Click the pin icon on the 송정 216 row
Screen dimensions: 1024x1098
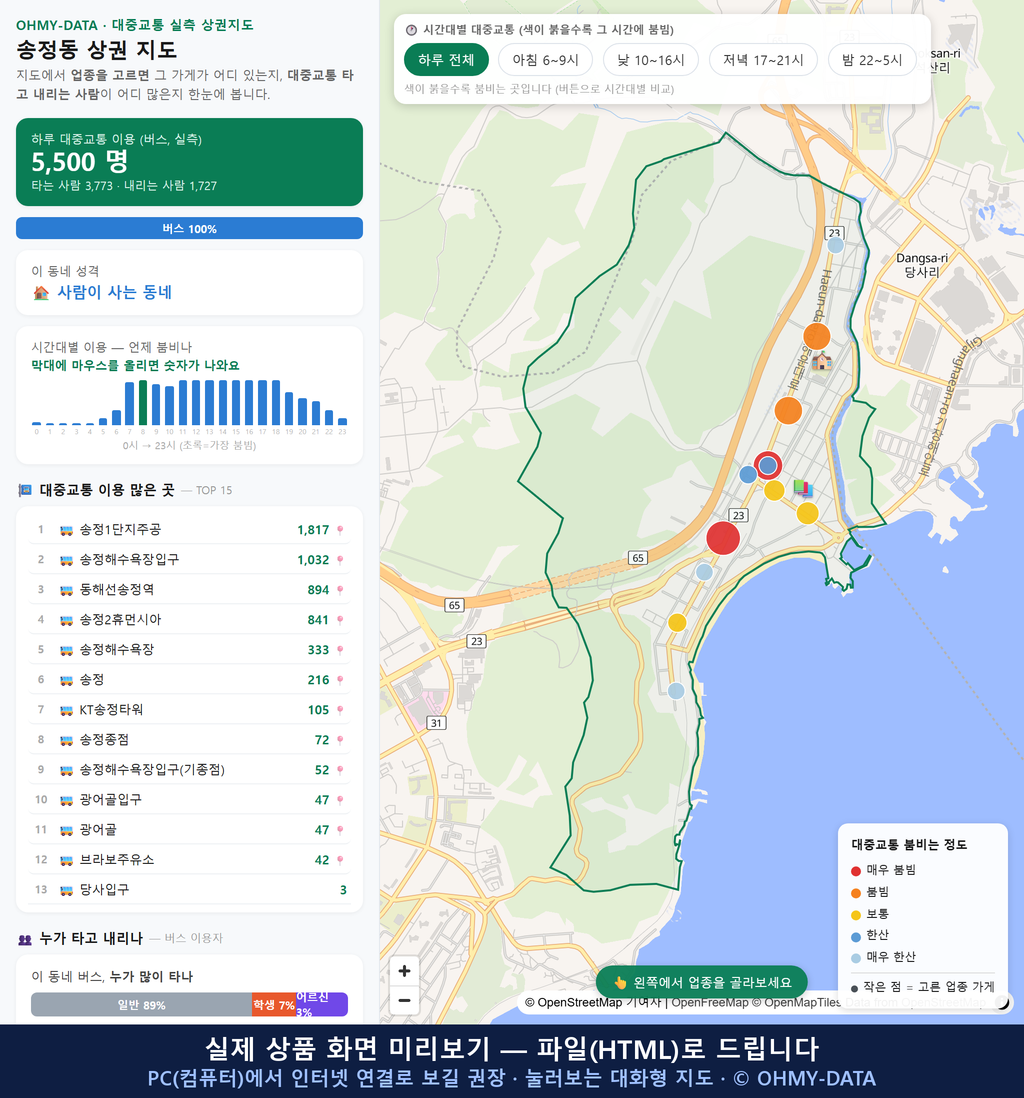tap(340, 680)
